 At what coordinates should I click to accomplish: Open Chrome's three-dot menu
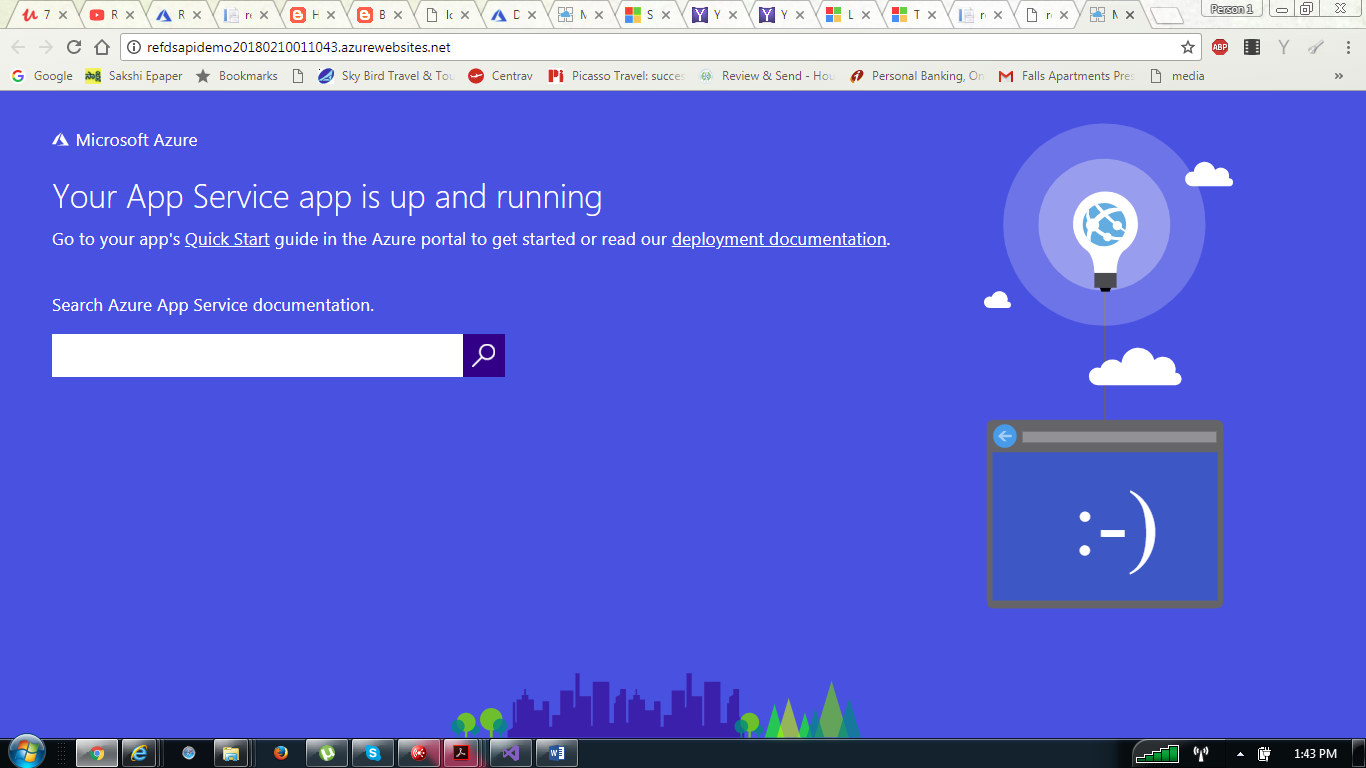point(1348,46)
